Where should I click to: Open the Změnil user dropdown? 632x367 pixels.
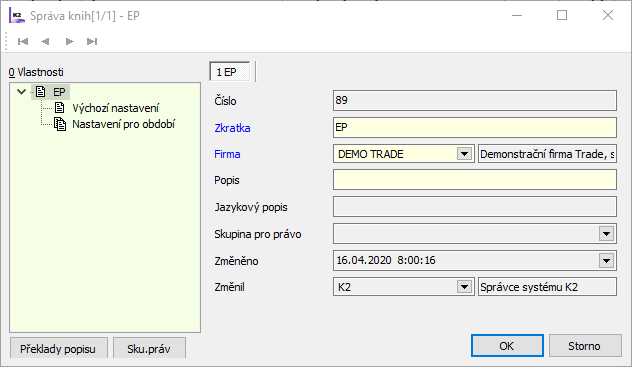point(464,287)
